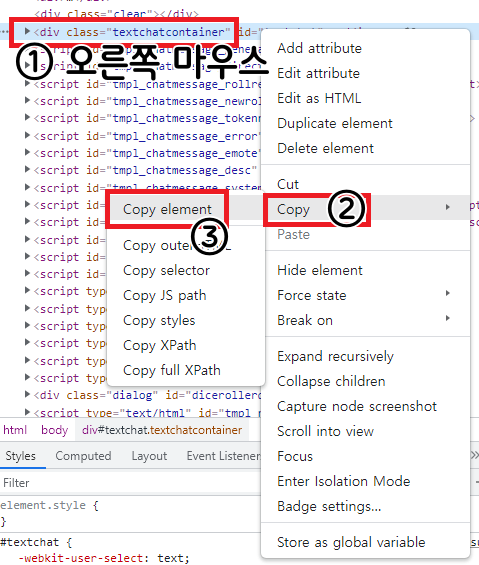Select the div class dialog diceroller line
Viewport: 479px width, 565px height.
pyautogui.click(x=147, y=396)
